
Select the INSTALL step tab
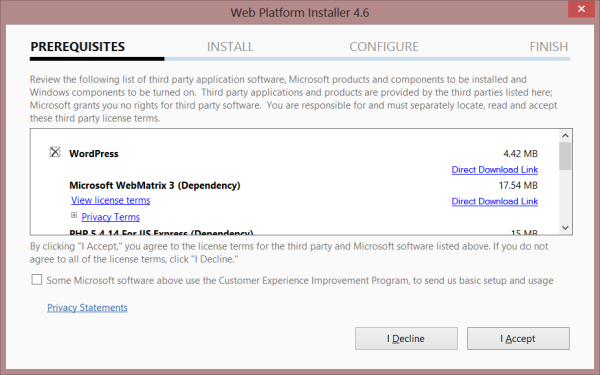tap(230, 47)
